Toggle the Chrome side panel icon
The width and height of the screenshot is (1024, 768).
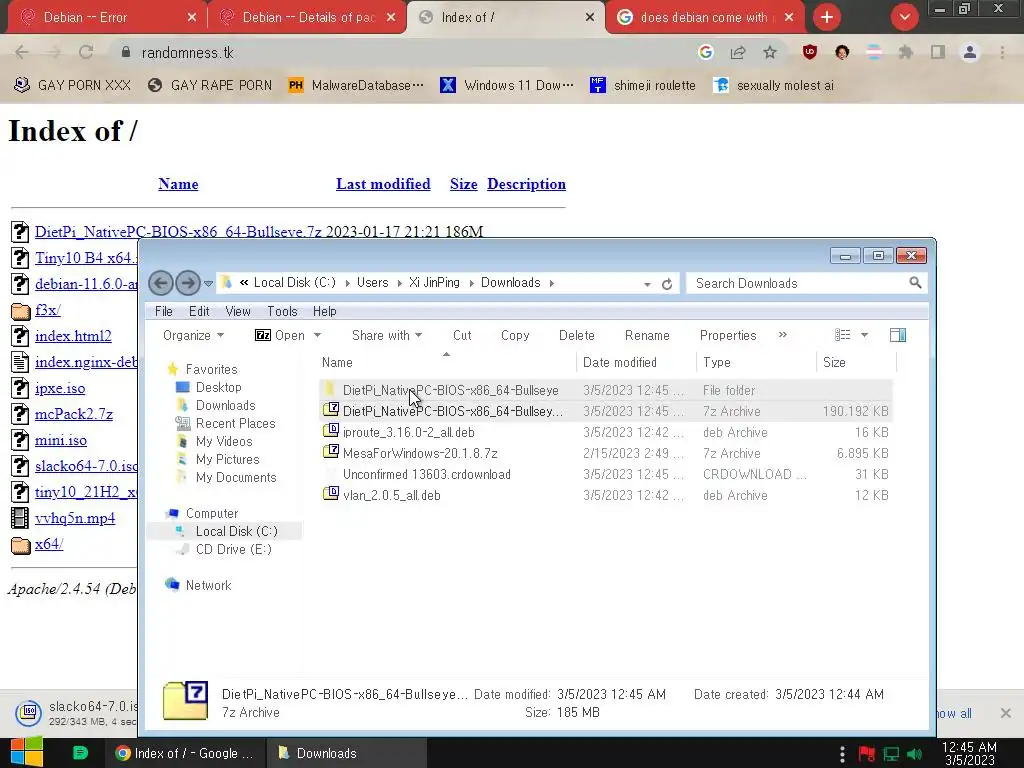tap(938, 52)
